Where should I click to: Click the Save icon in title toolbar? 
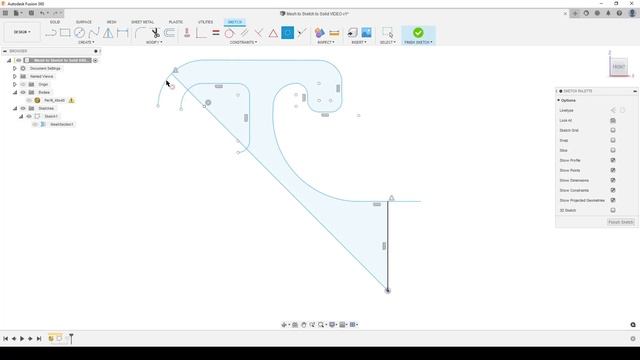(x=31, y=13)
